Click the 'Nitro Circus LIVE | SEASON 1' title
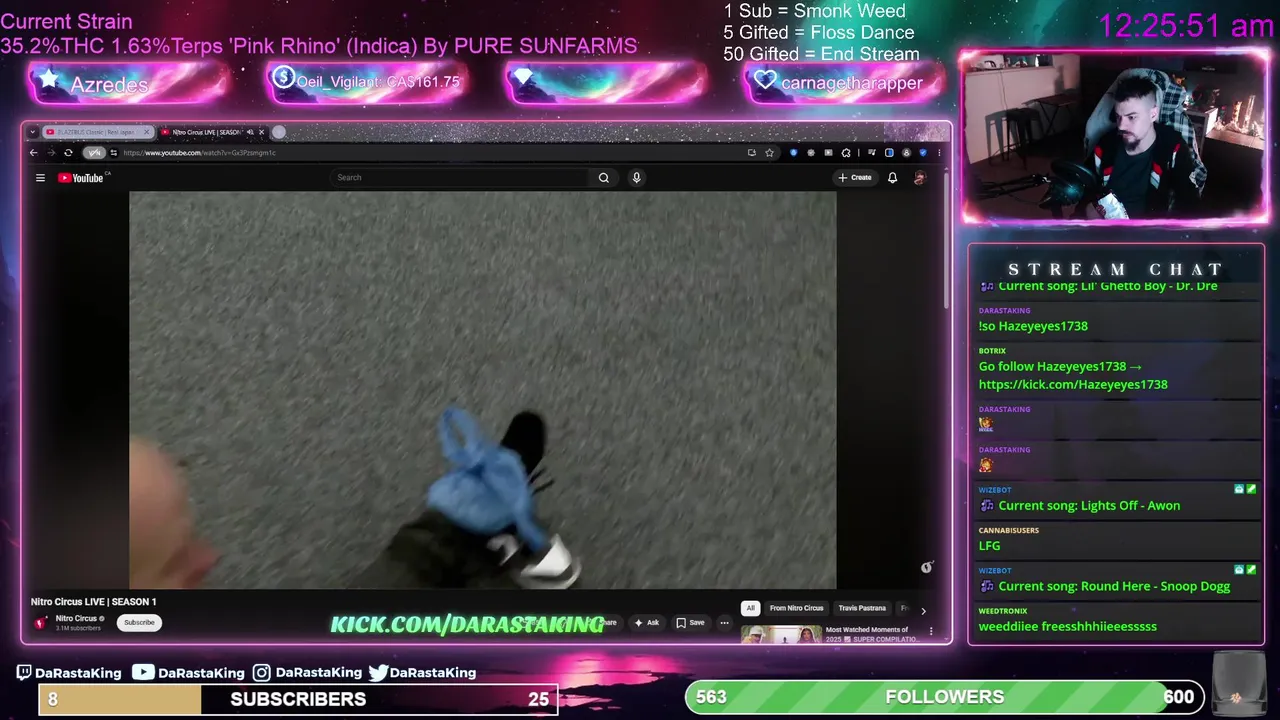The image size is (1280, 720). point(93,602)
